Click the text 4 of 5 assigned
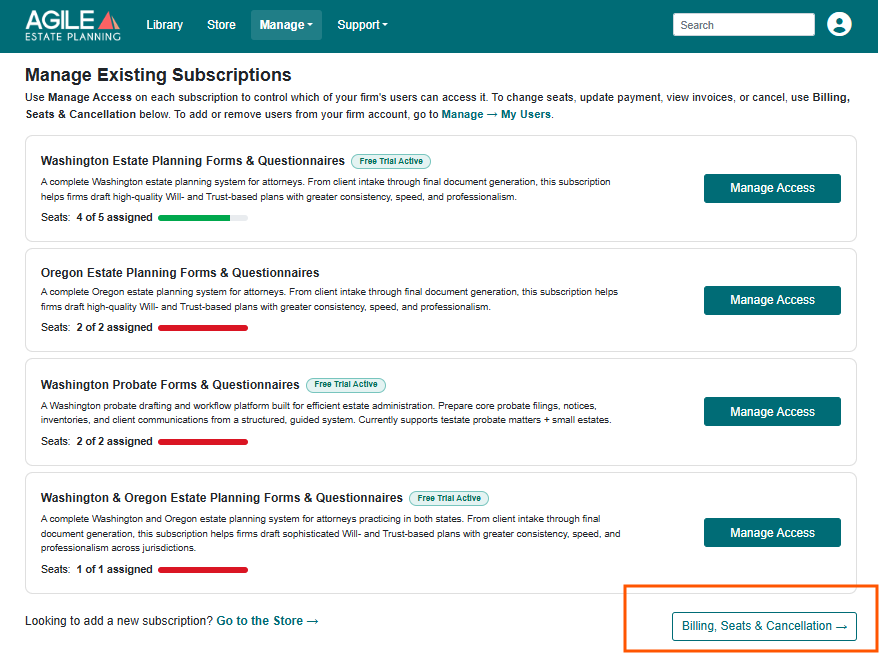 coord(114,217)
